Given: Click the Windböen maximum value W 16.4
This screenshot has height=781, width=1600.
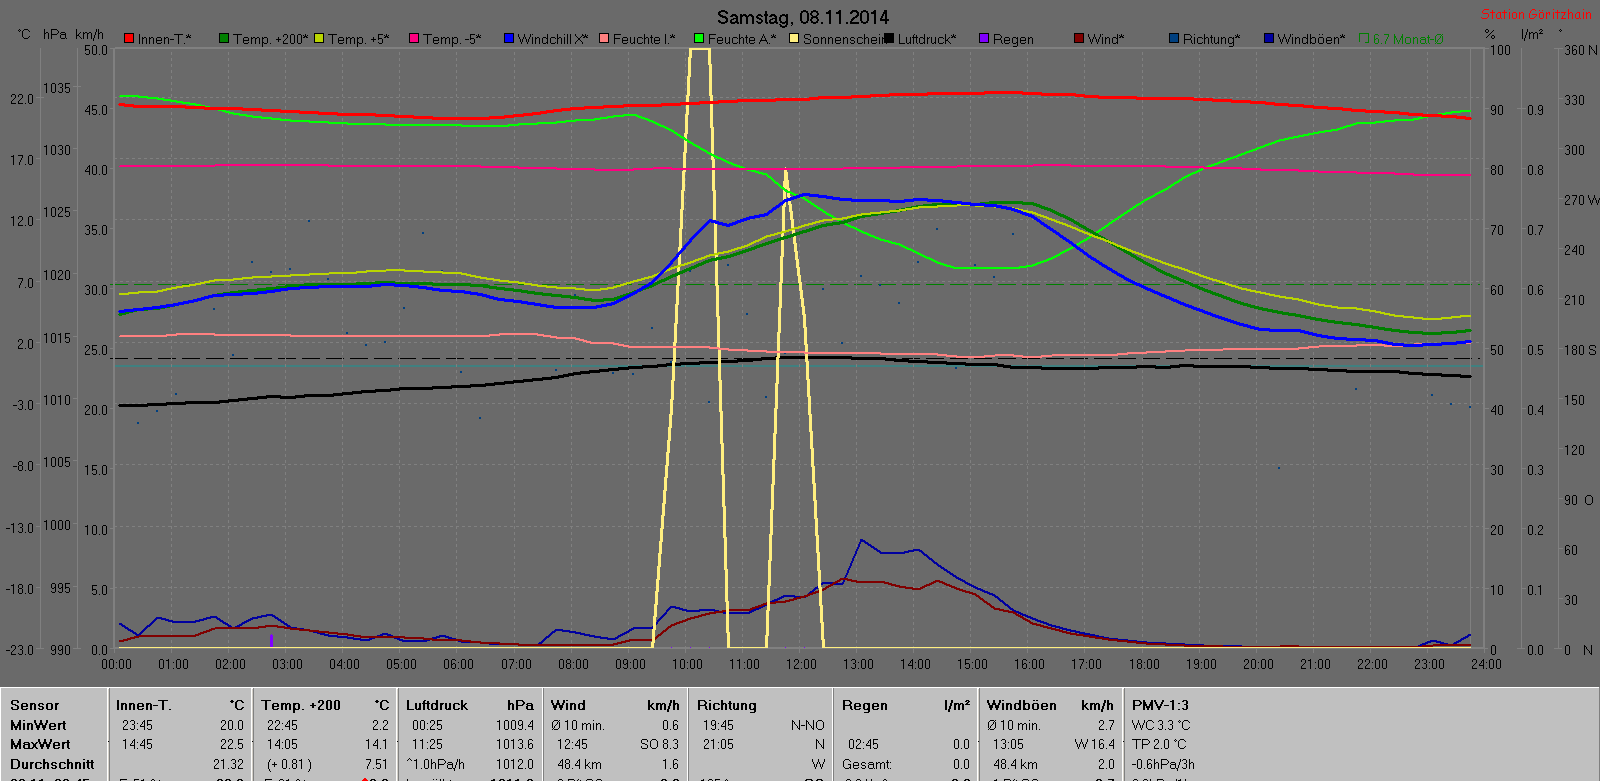Looking at the screenshot, I should [x=1095, y=744].
